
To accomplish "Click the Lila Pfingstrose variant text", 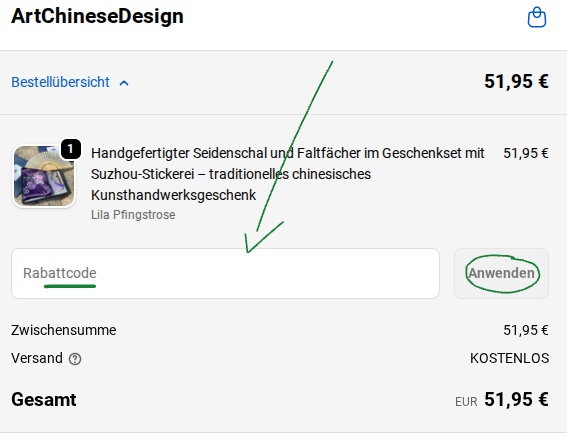I will point(133,215).
